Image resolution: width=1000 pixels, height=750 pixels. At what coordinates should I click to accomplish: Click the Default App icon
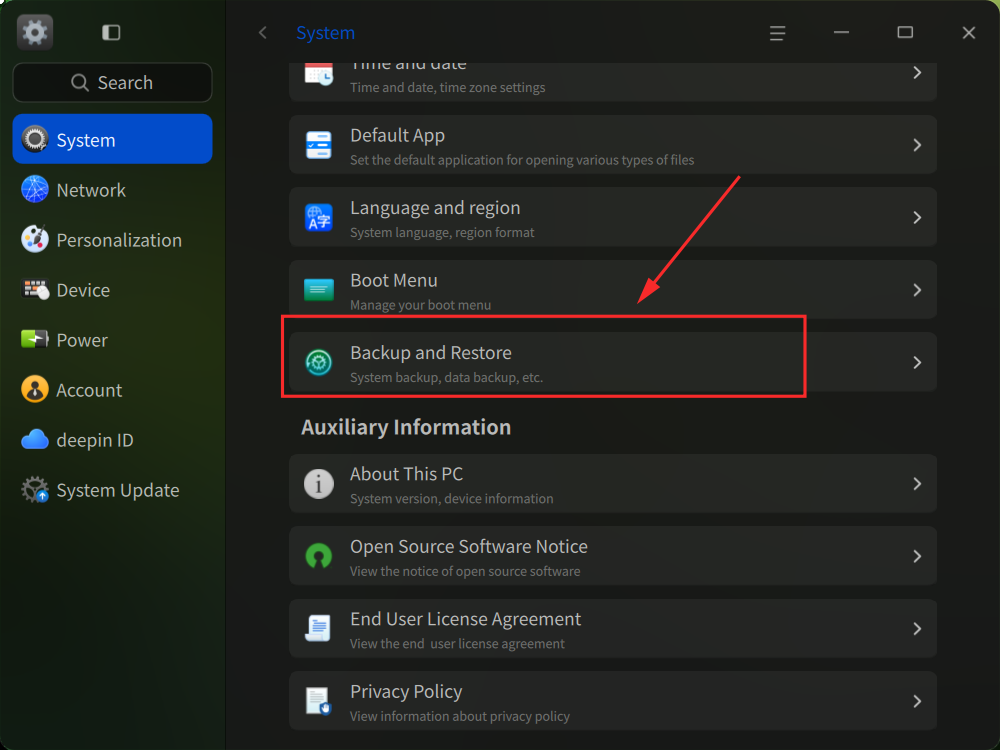318,145
